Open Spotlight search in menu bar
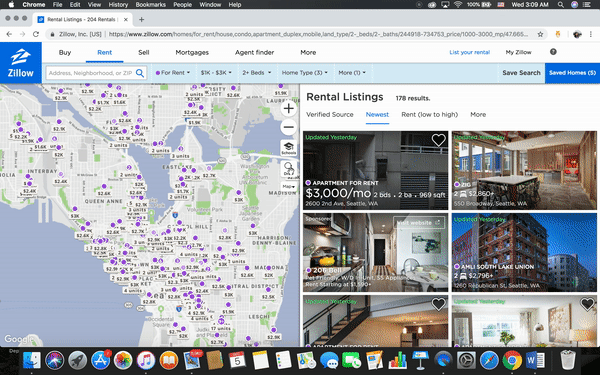 click(x=560, y=5)
